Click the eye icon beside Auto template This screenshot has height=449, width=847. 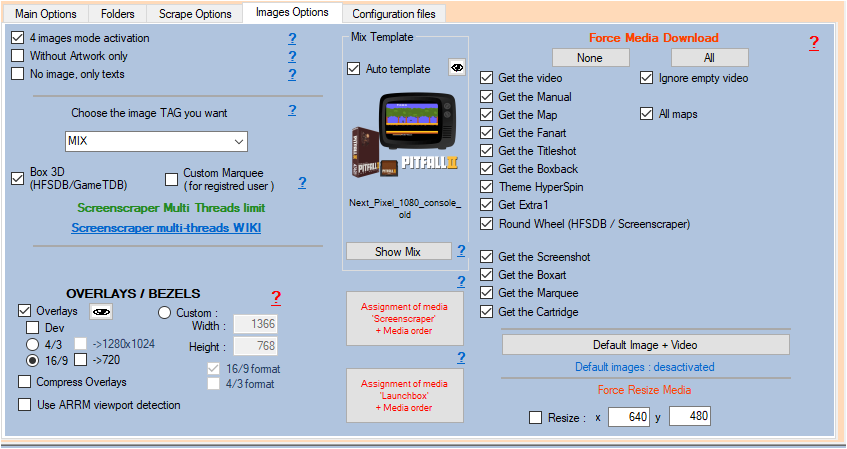tap(457, 69)
